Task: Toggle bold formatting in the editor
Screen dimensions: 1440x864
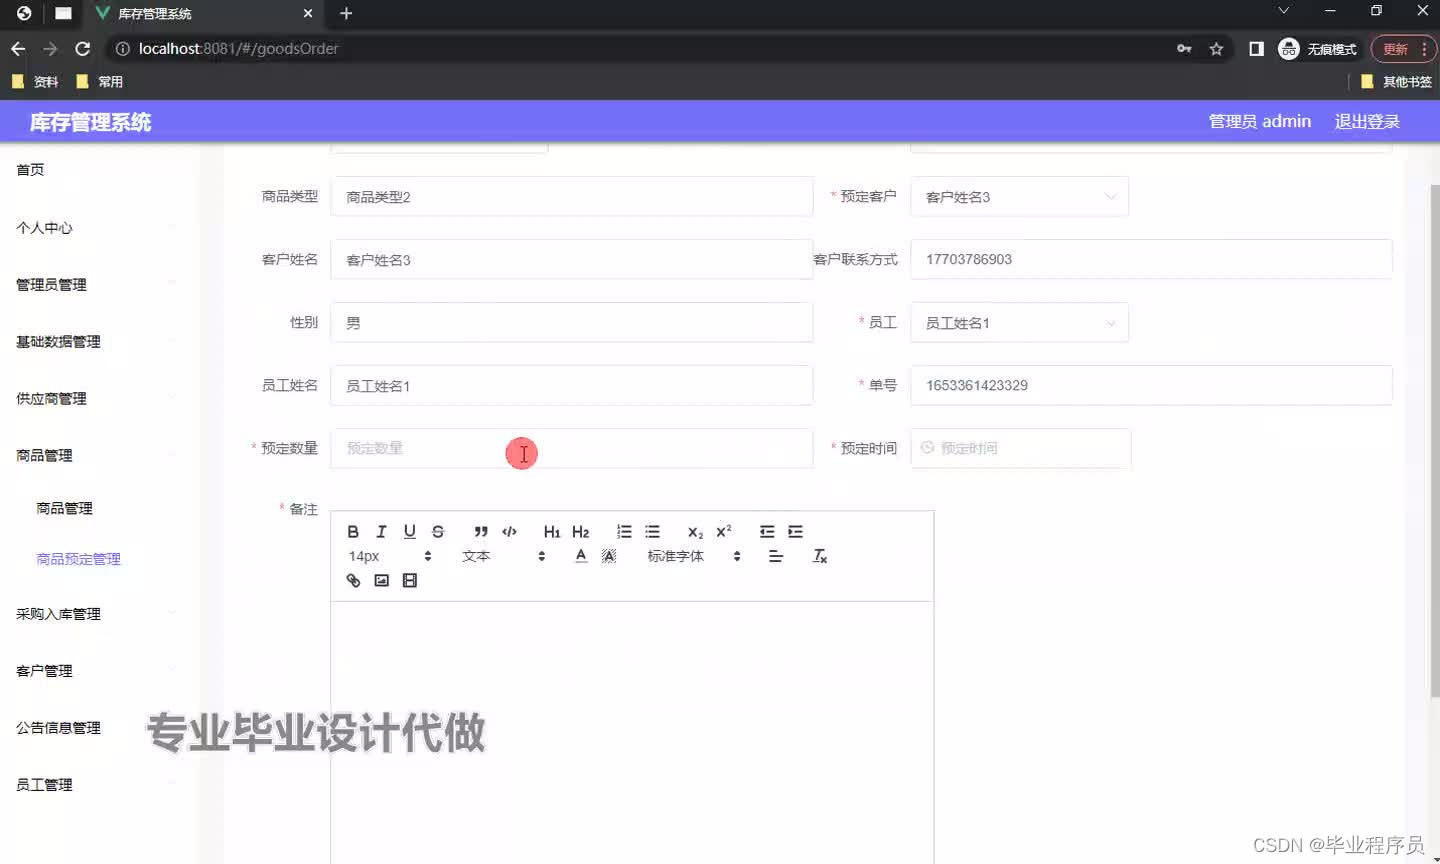Action: (x=353, y=531)
